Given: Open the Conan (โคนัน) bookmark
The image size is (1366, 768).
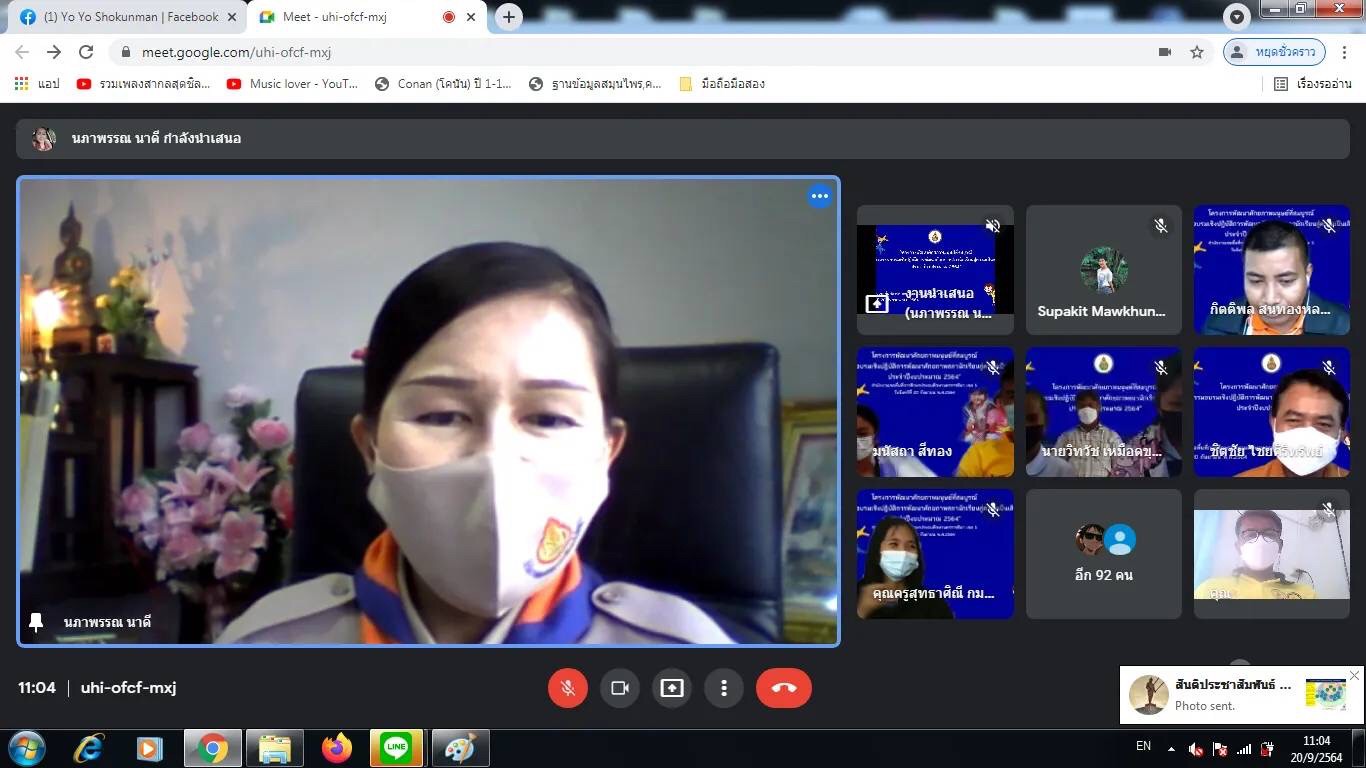Looking at the screenshot, I should 443,84.
